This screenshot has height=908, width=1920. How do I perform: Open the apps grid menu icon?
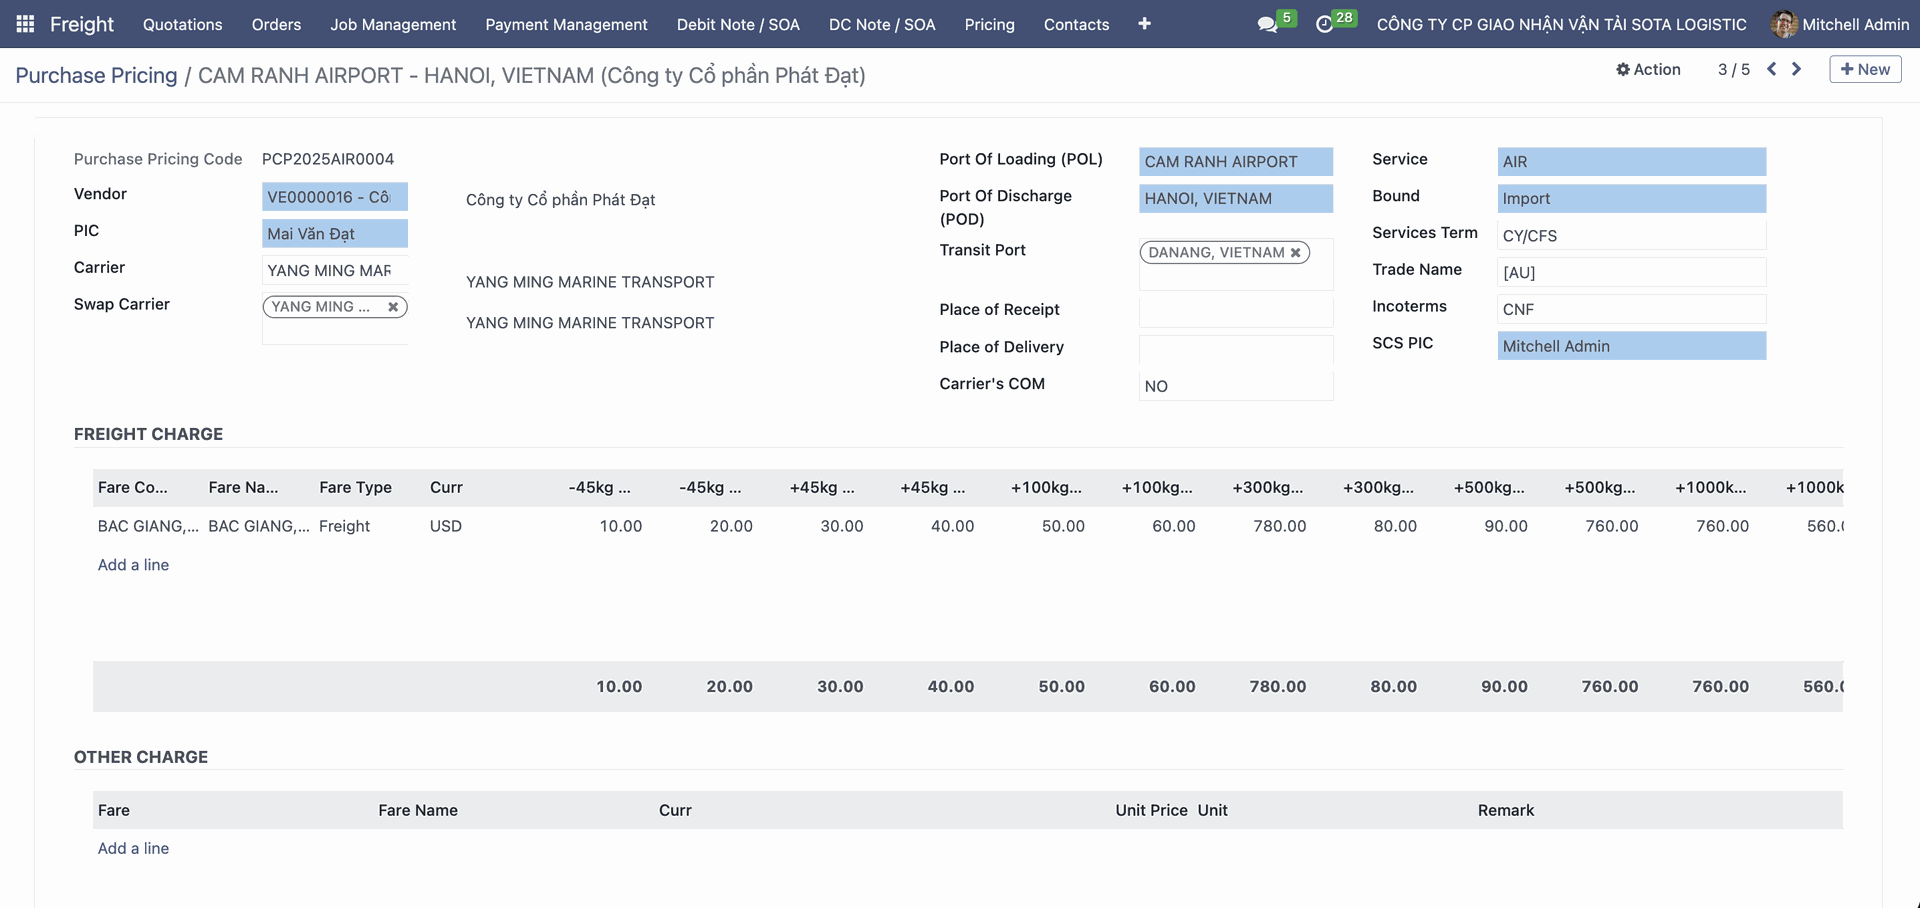25,24
